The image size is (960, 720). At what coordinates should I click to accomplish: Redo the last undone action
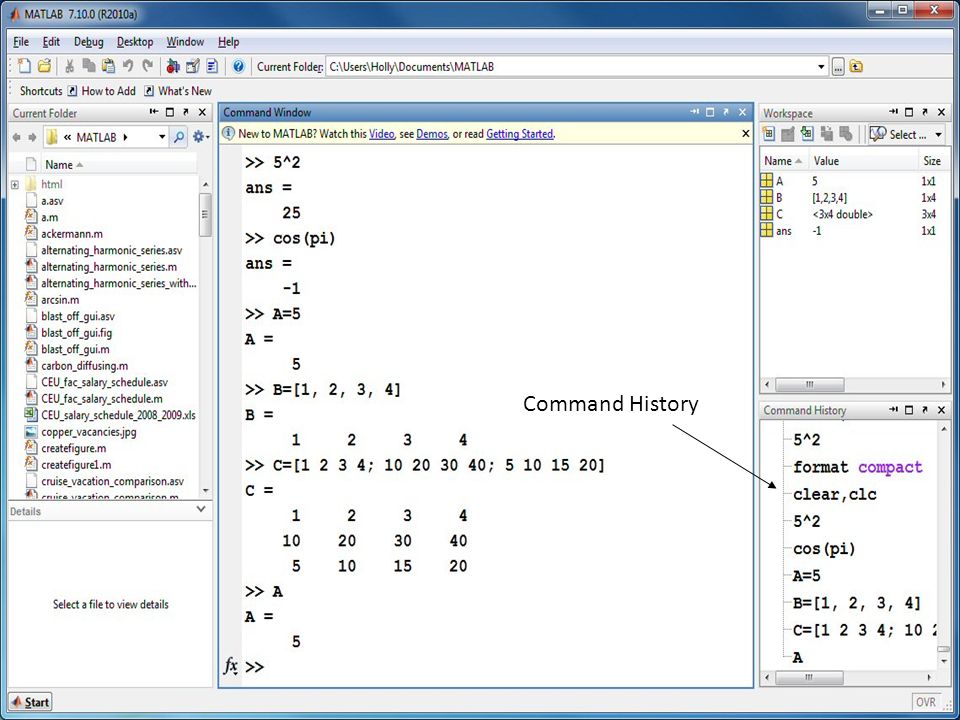tap(148, 66)
